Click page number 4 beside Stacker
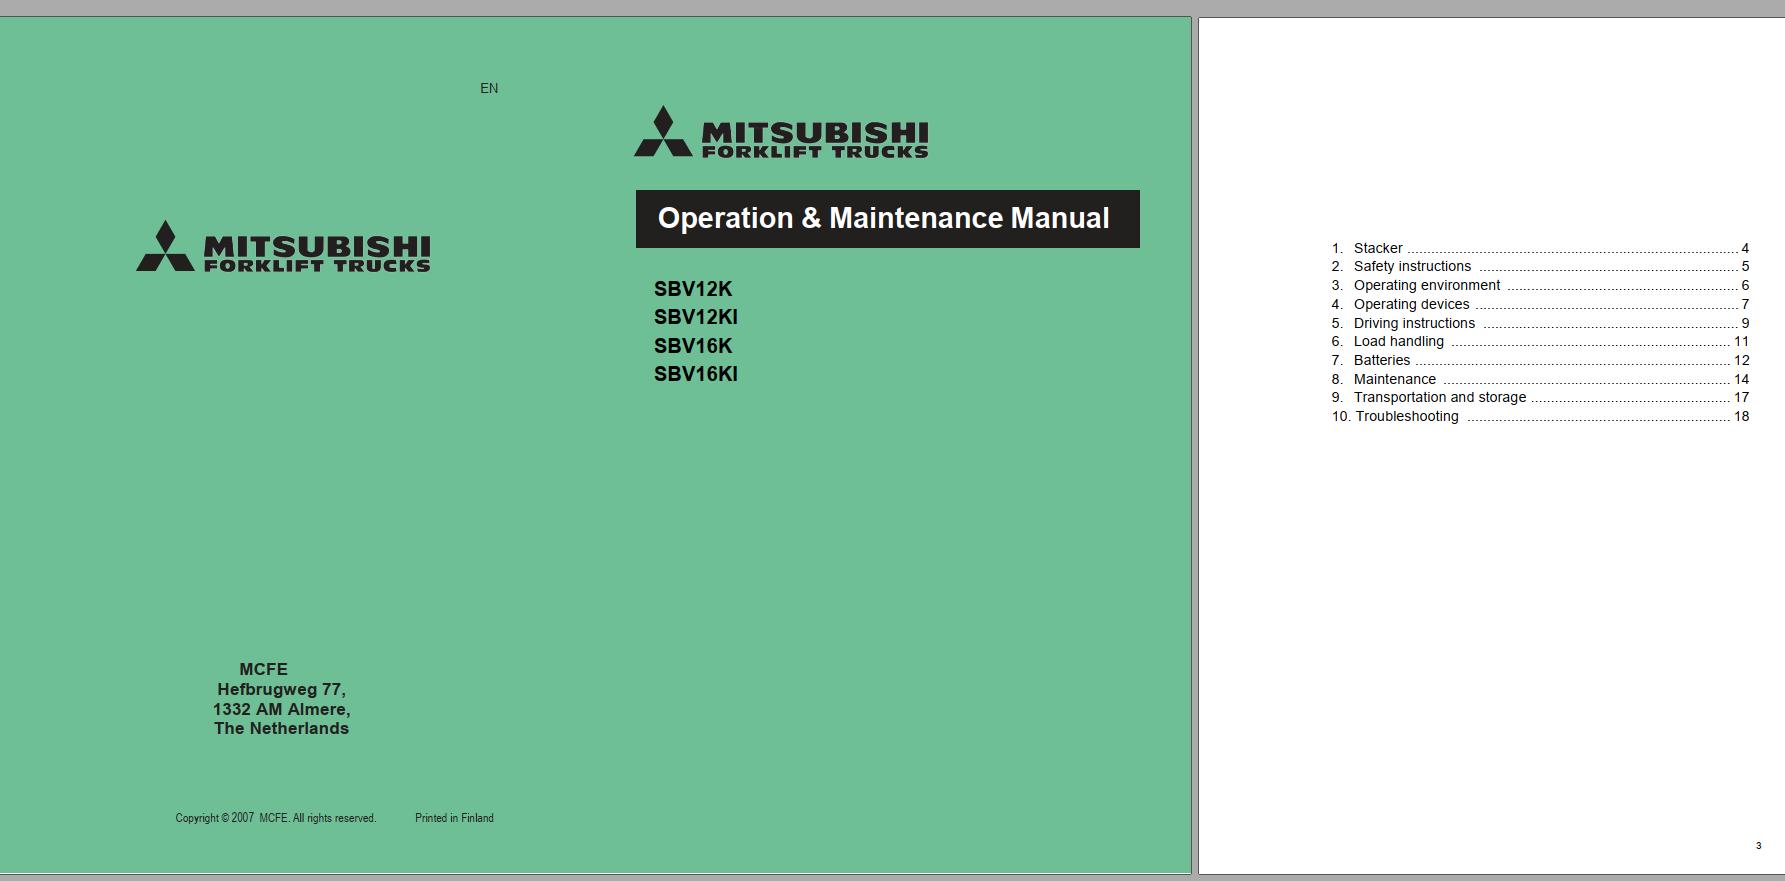Screen dimensions: 1785x881 pos(1745,248)
